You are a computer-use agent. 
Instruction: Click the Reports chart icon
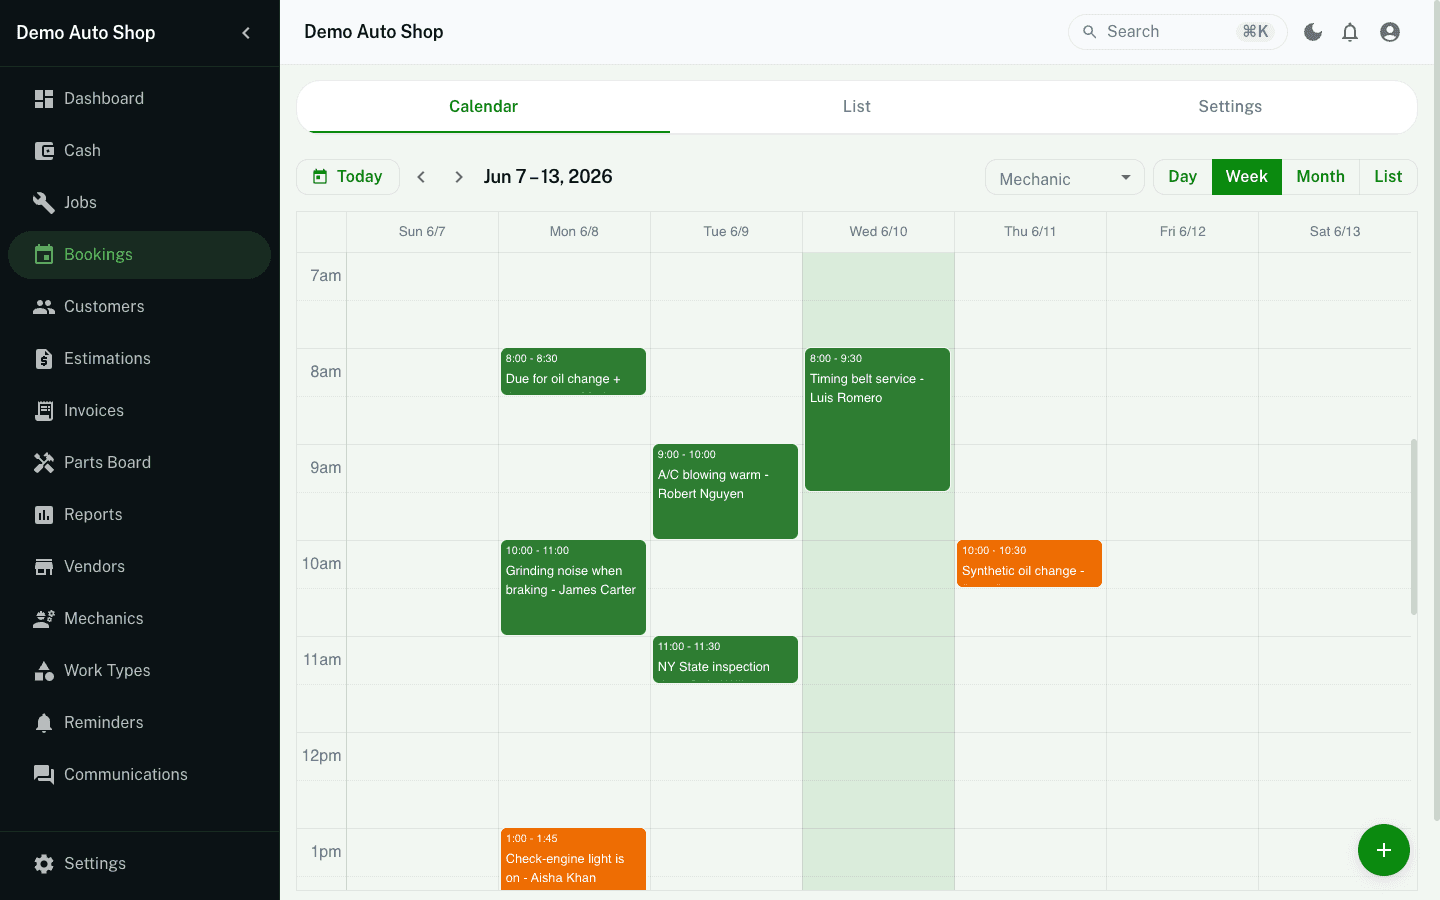tap(44, 514)
